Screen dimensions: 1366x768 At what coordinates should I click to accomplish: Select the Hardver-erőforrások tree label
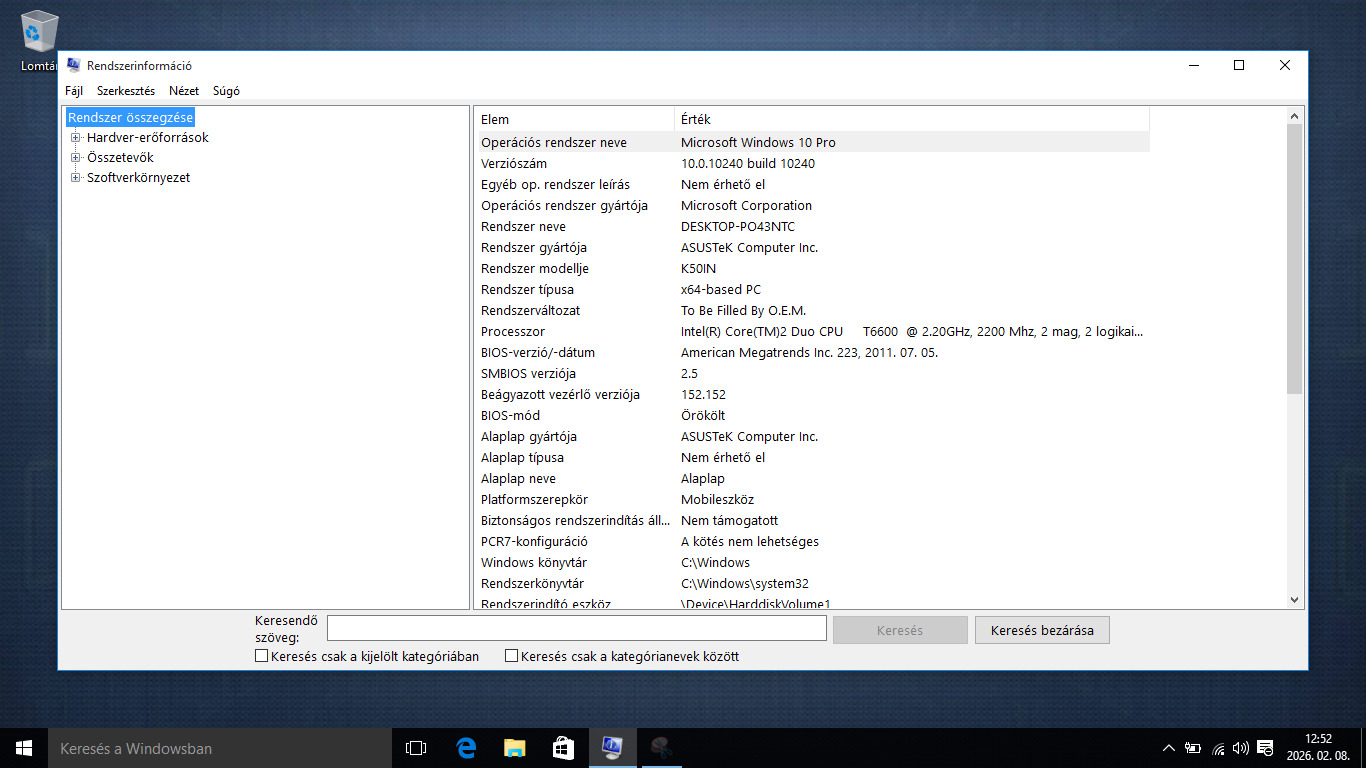click(x=148, y=138)
